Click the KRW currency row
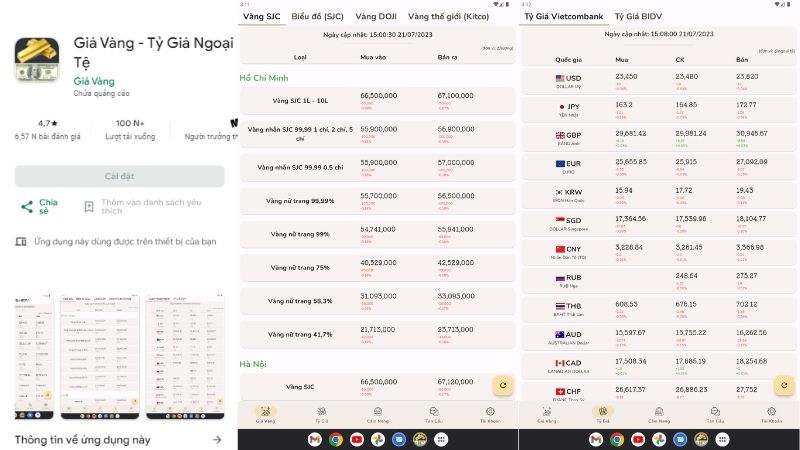Screen dimensions: 800x450 click(x=659, y=195)
